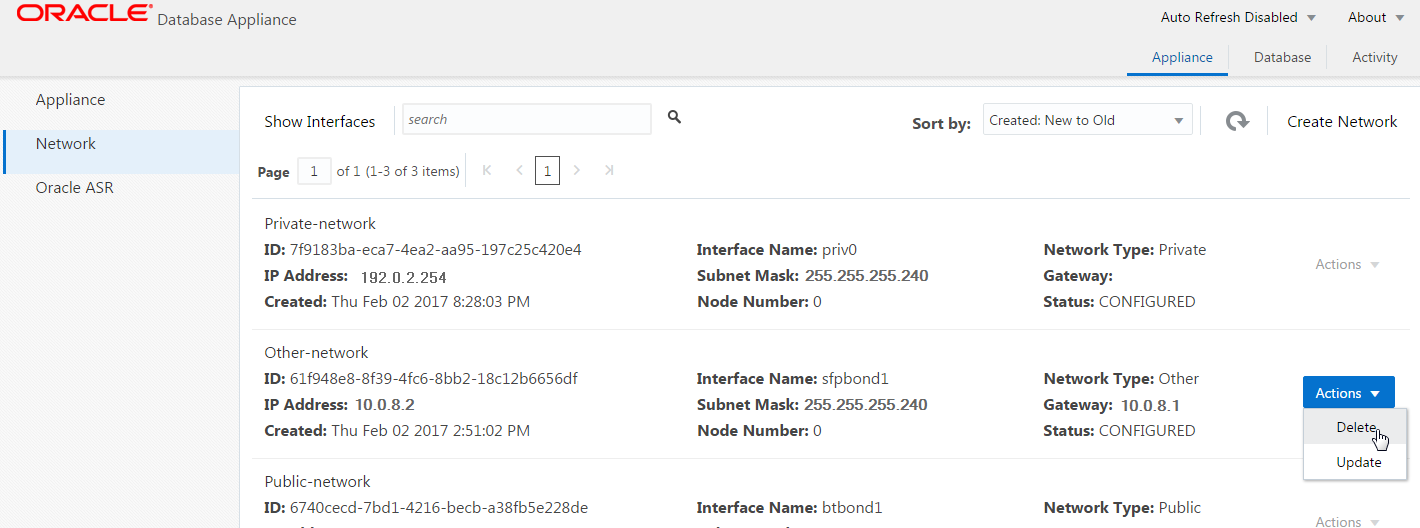Click the Oracle logo
1420x528 pixels.
click(85, 14)
